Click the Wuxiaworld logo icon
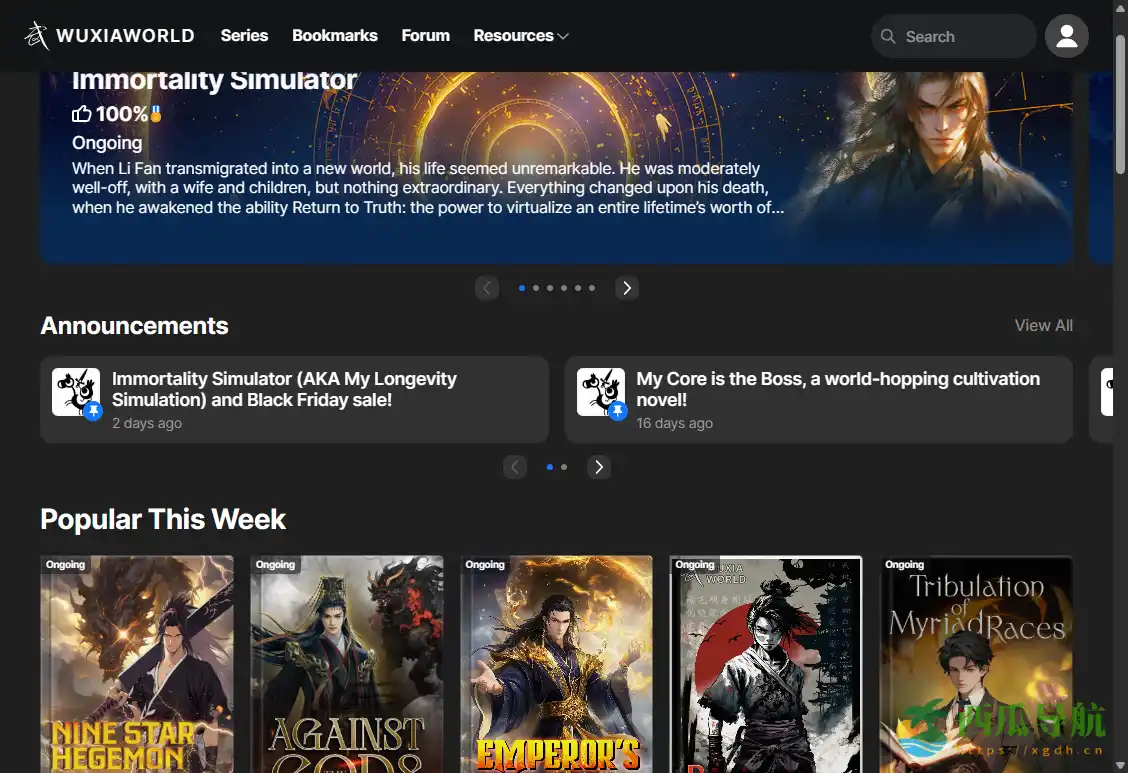The width and height of the screenshot is (1128, 773). 37,36
